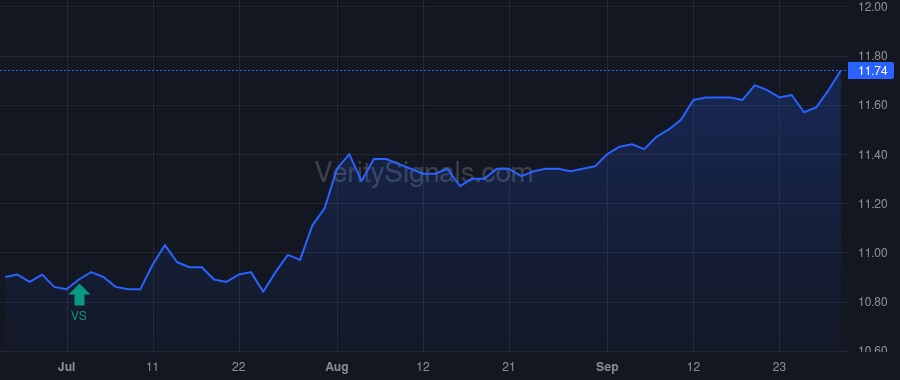This screenshot has width=900, height=380.
Task: Click the 10.80 price axis label
Action: point(872,302)
